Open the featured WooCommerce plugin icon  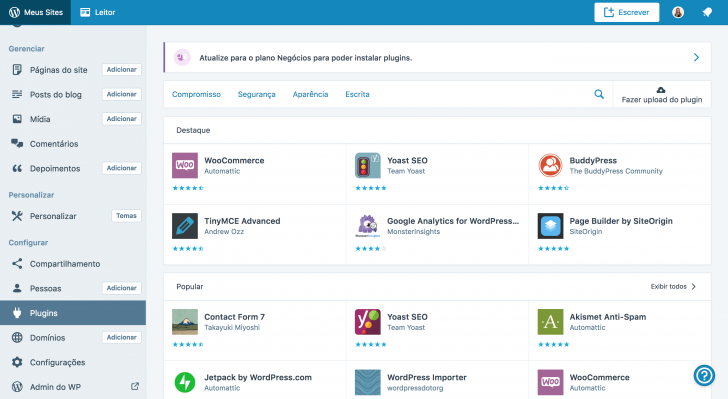(x=185, y=165)
